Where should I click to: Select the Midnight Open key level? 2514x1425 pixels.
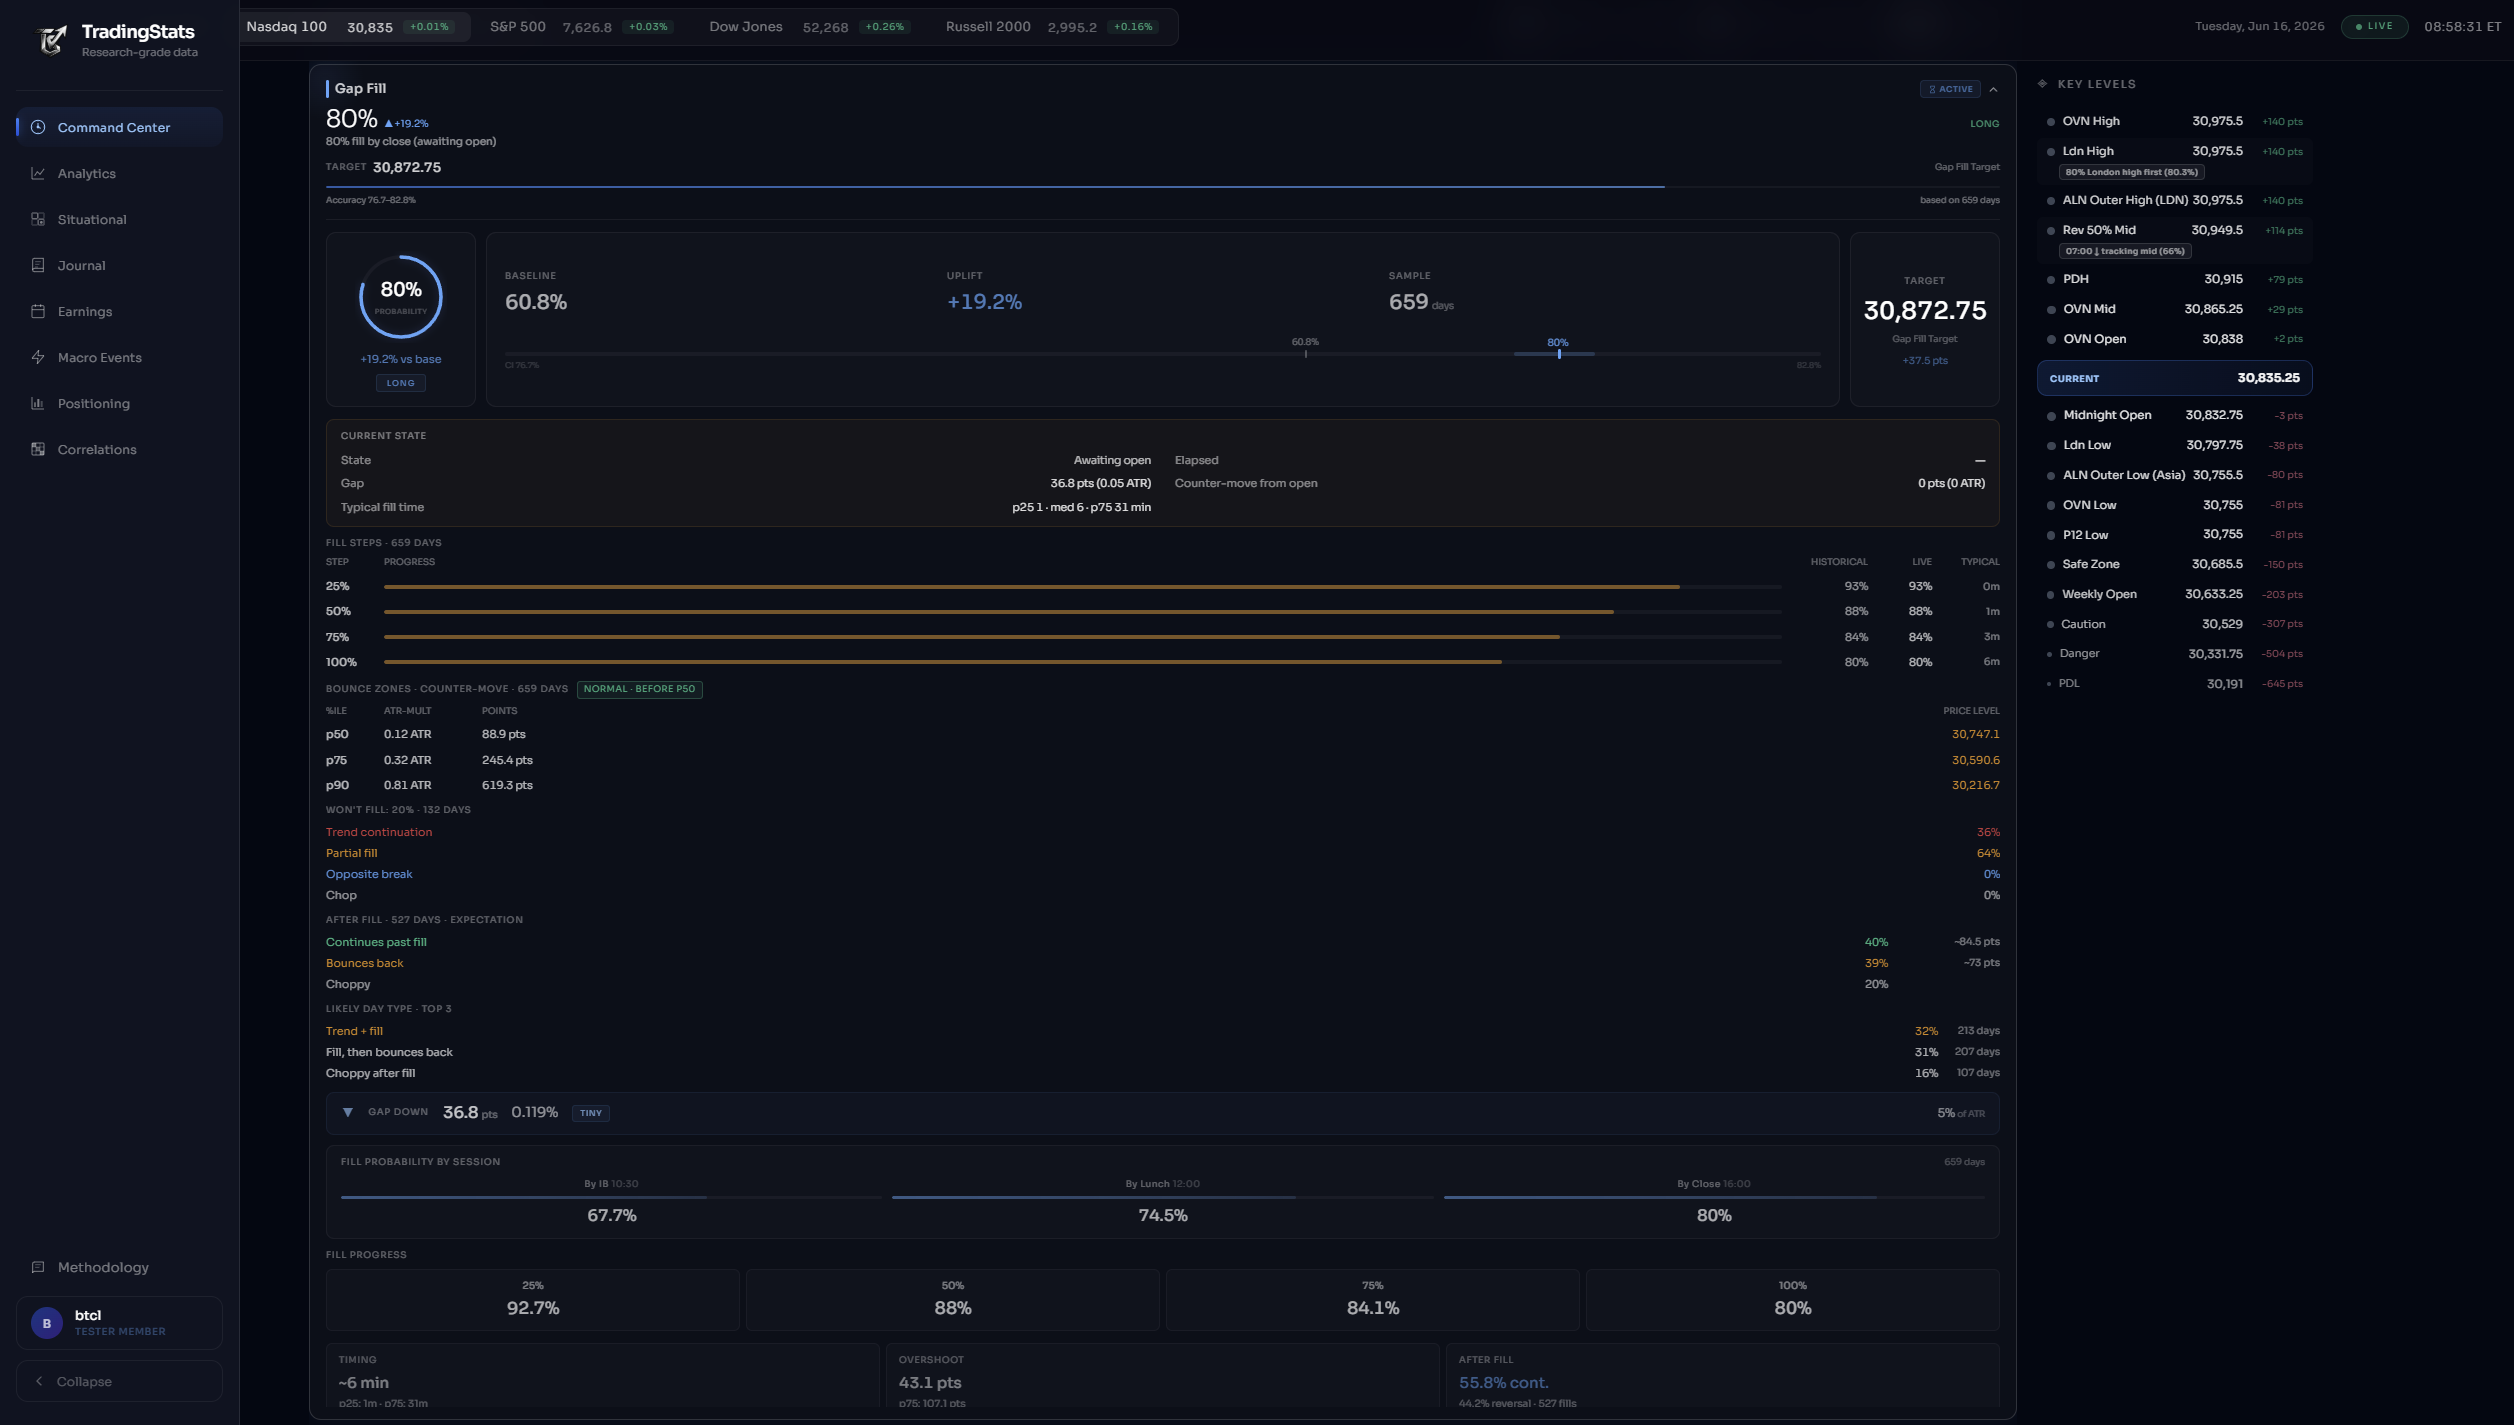tap(2174, 415)
